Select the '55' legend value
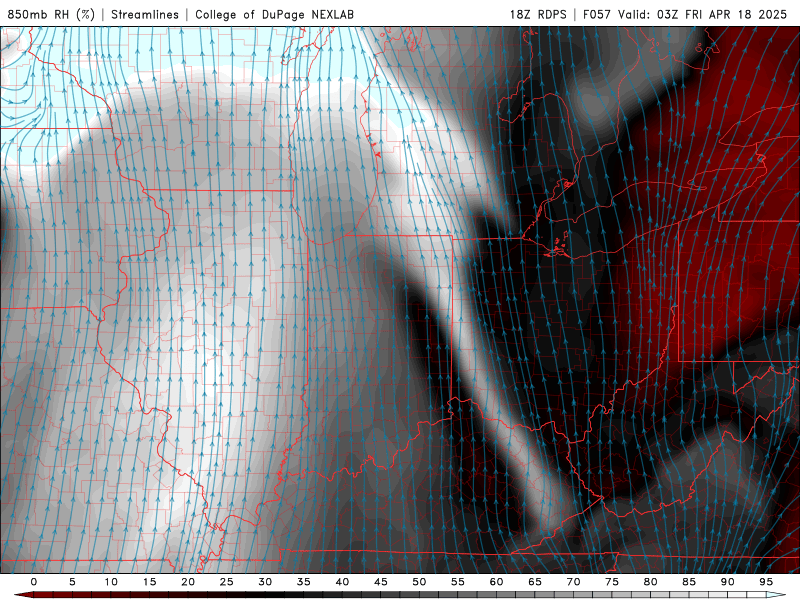This screenshot has height=600, width=800. click(458, 582)
